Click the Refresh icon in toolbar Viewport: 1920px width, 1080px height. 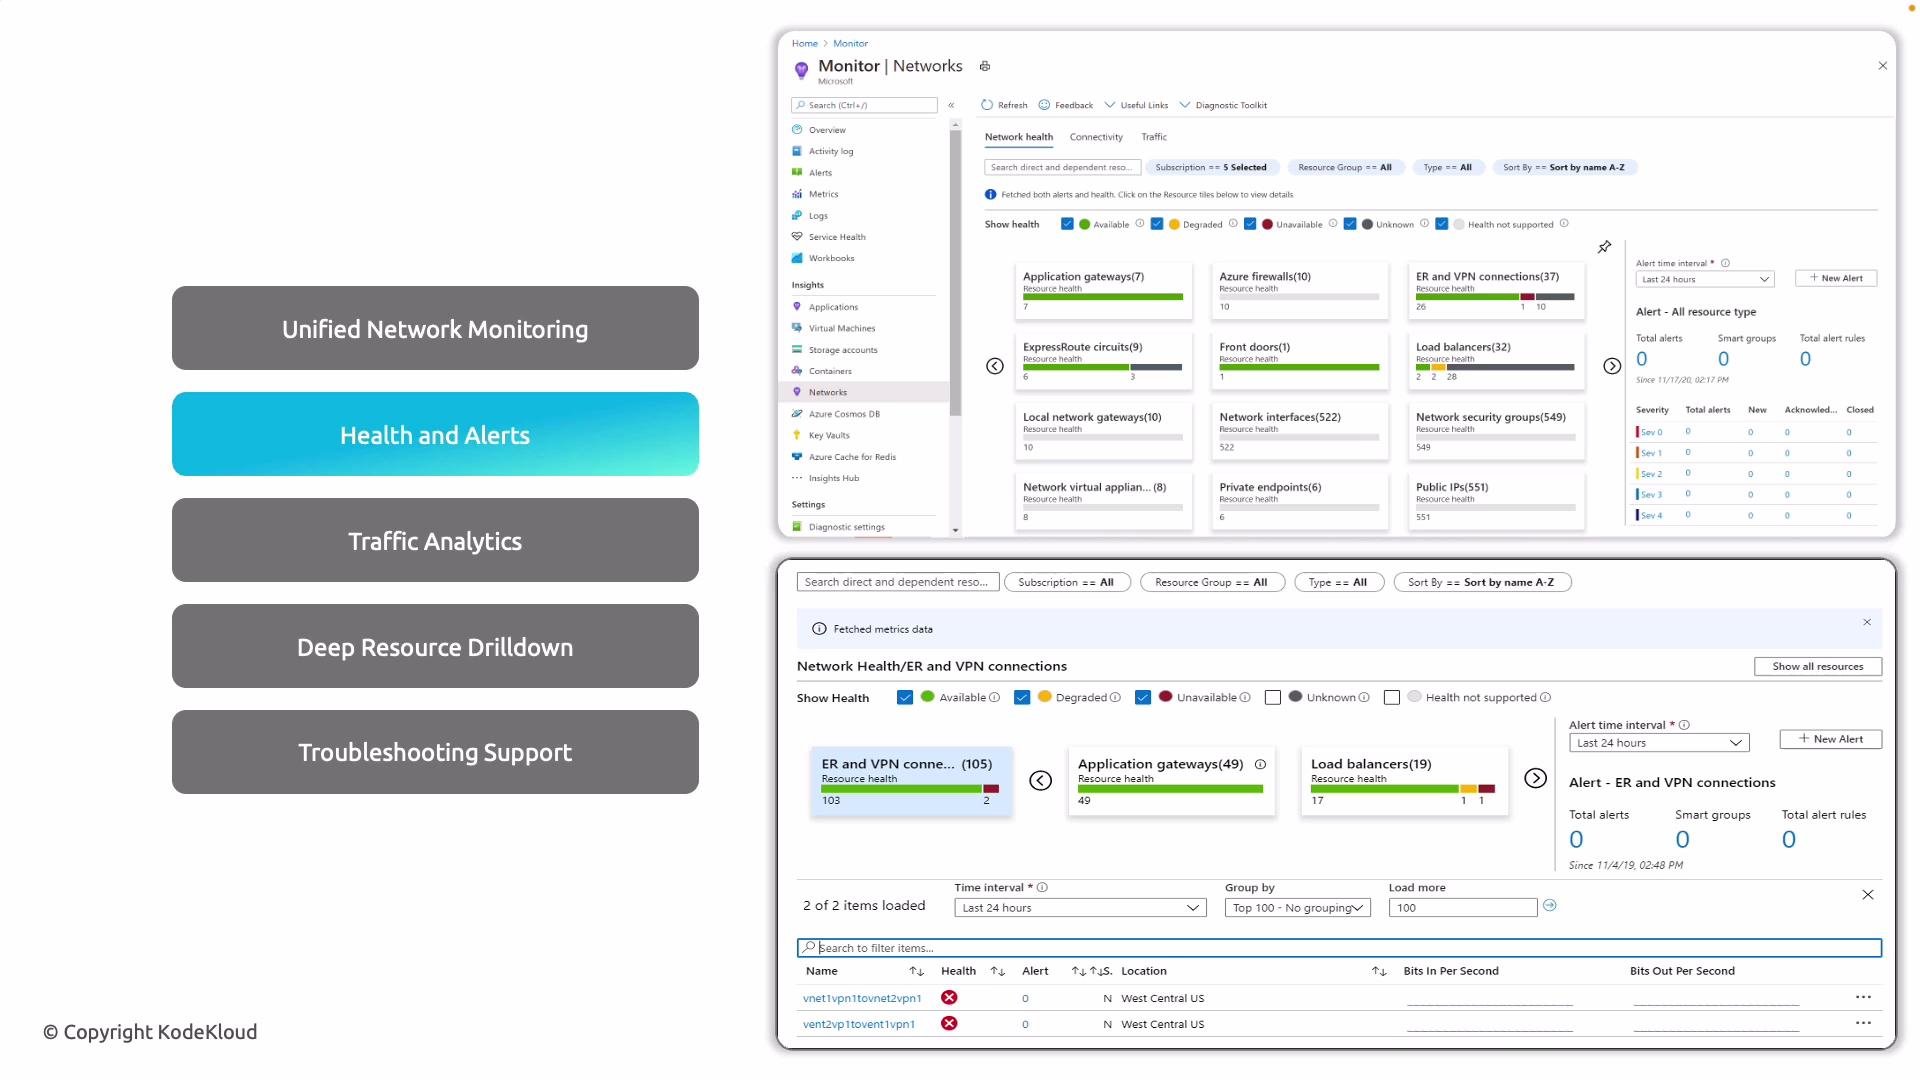[987, 105]
